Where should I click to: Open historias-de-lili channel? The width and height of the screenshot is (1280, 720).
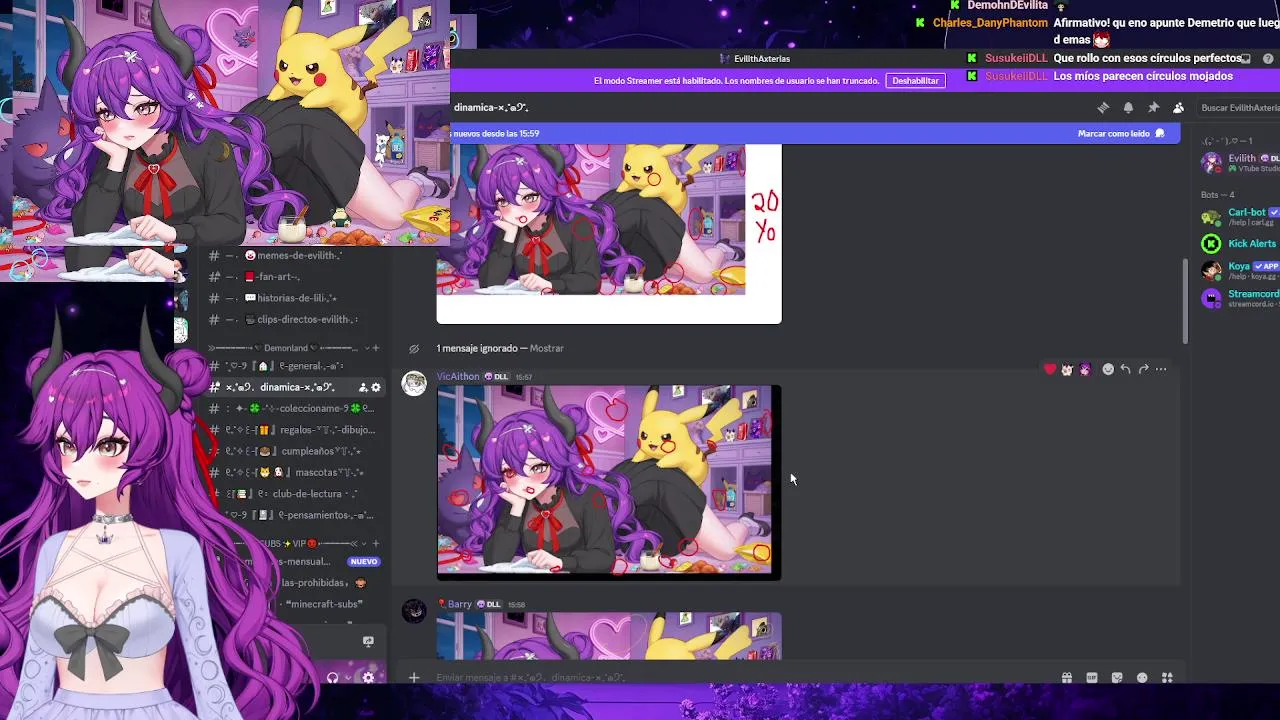(x=293, y=298)
